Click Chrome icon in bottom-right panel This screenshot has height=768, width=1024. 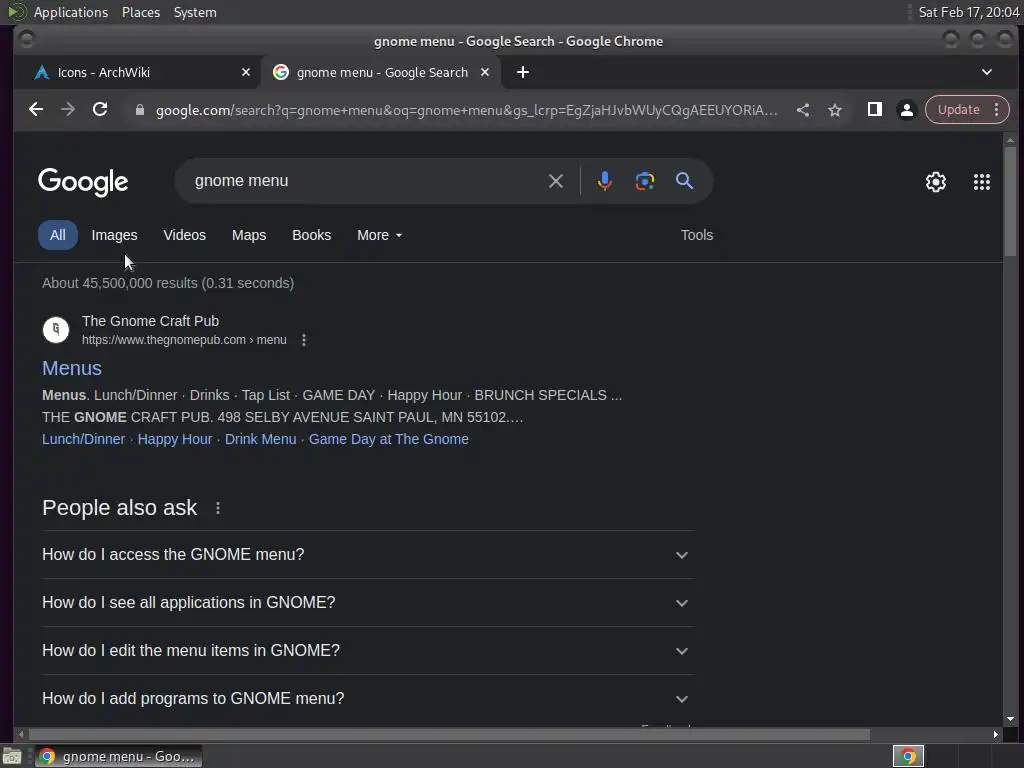[x=908, y=757]
